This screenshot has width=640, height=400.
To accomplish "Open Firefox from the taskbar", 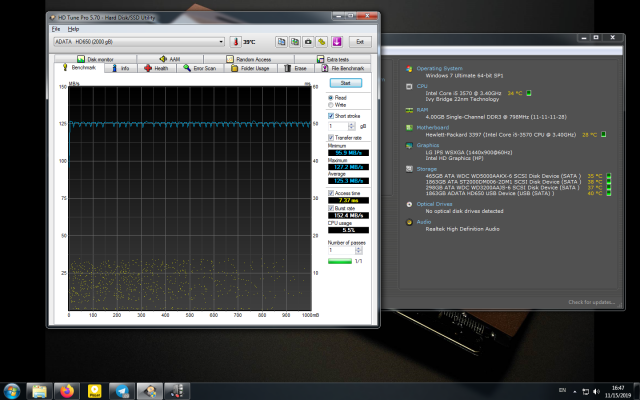I will tap(67, 391).
